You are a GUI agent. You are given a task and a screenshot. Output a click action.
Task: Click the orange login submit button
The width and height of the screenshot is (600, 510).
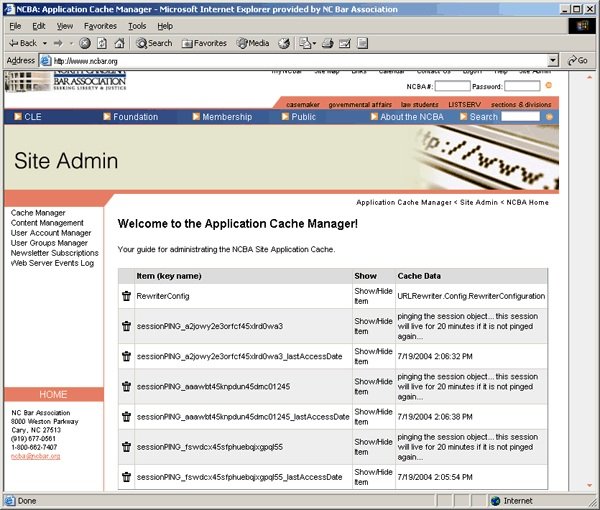click(548, 86)
